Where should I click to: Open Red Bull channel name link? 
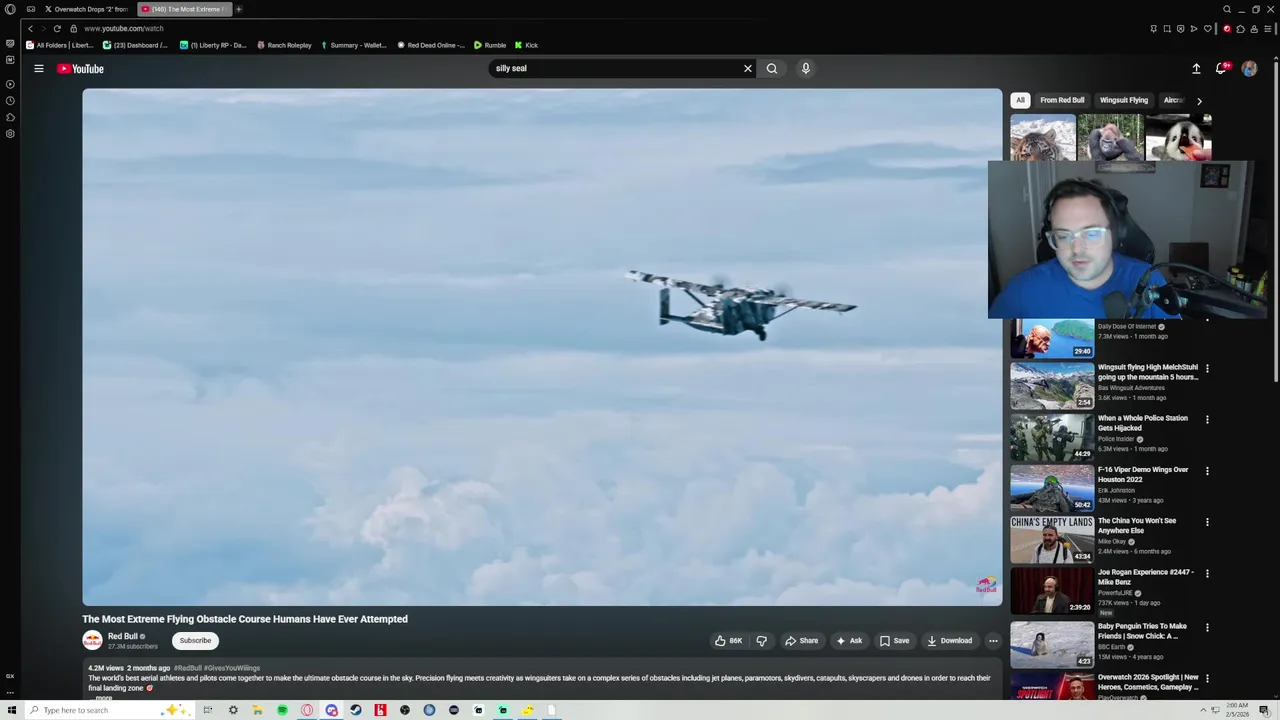(123, 636)
